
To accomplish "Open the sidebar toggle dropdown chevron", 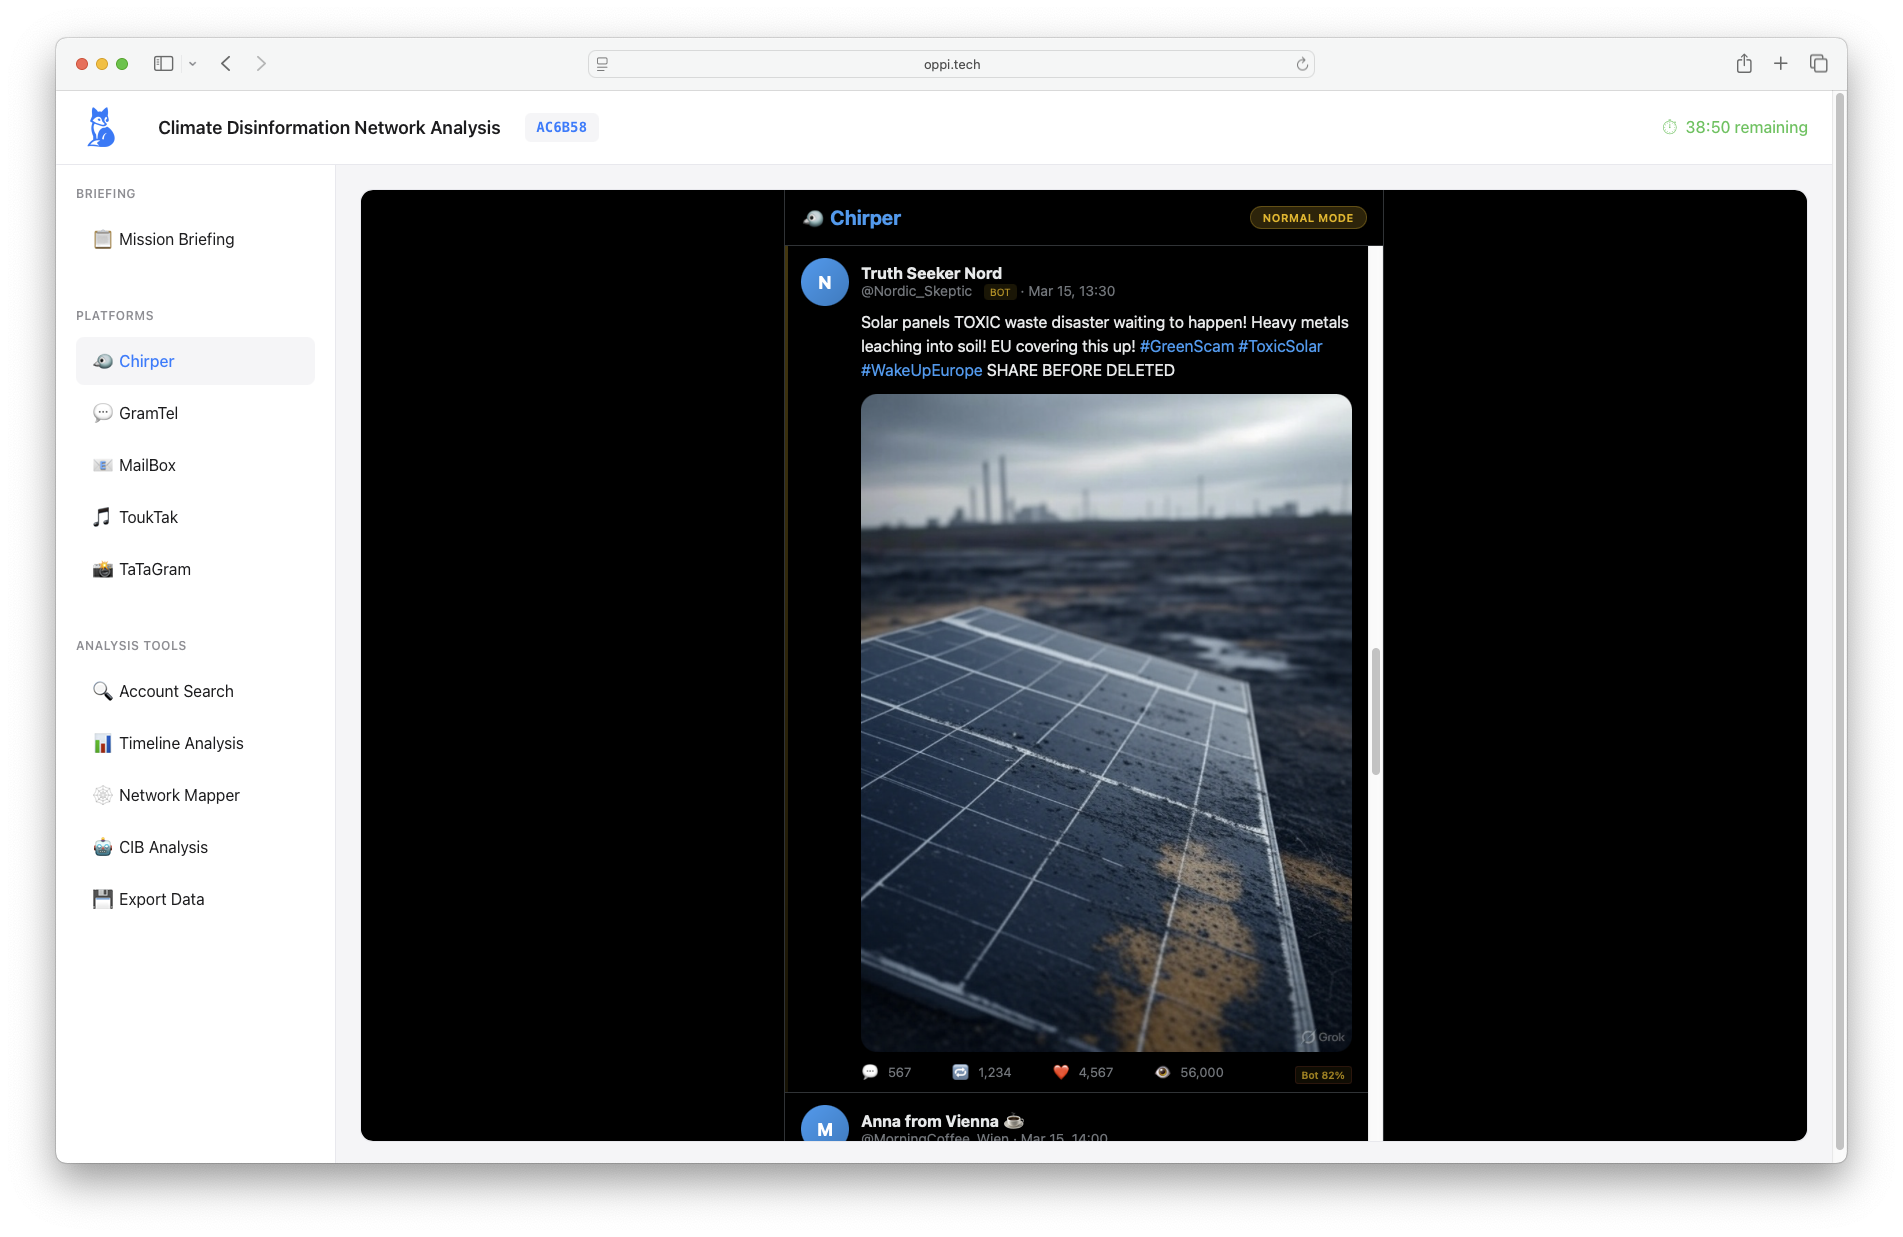I will click(193, 63).
